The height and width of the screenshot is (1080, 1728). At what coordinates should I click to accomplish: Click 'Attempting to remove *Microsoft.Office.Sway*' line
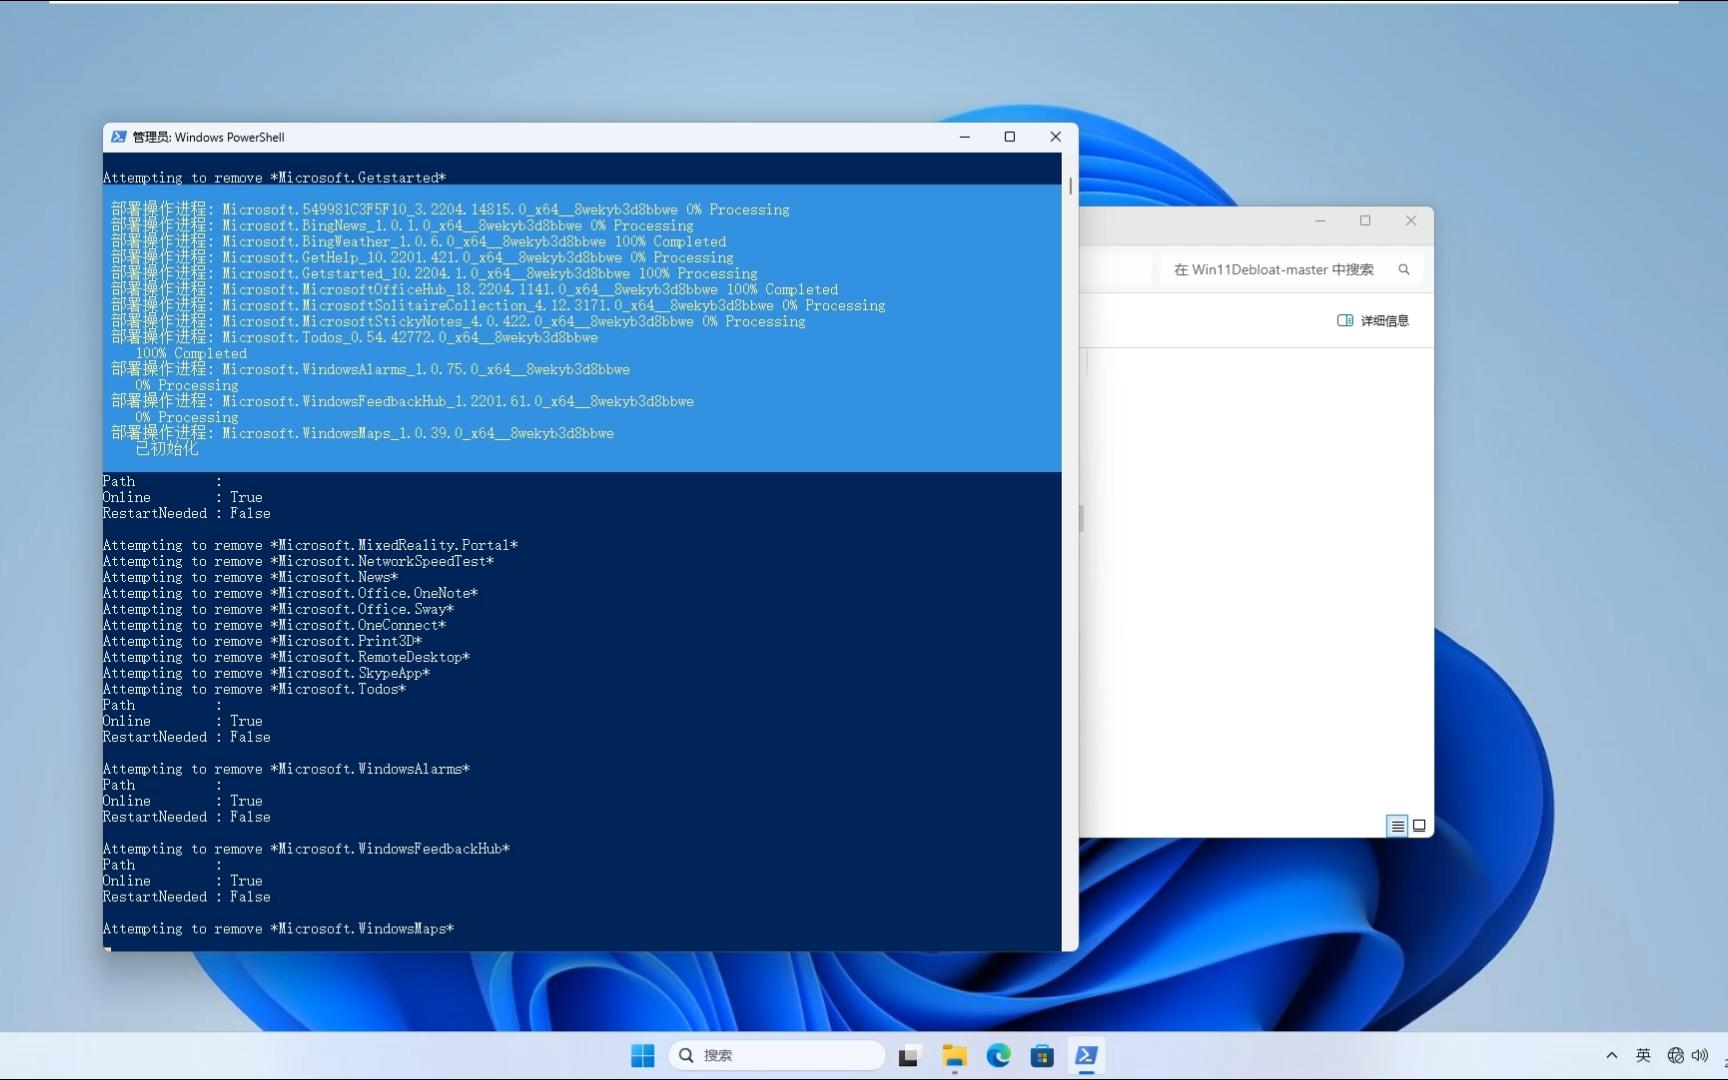278,609
